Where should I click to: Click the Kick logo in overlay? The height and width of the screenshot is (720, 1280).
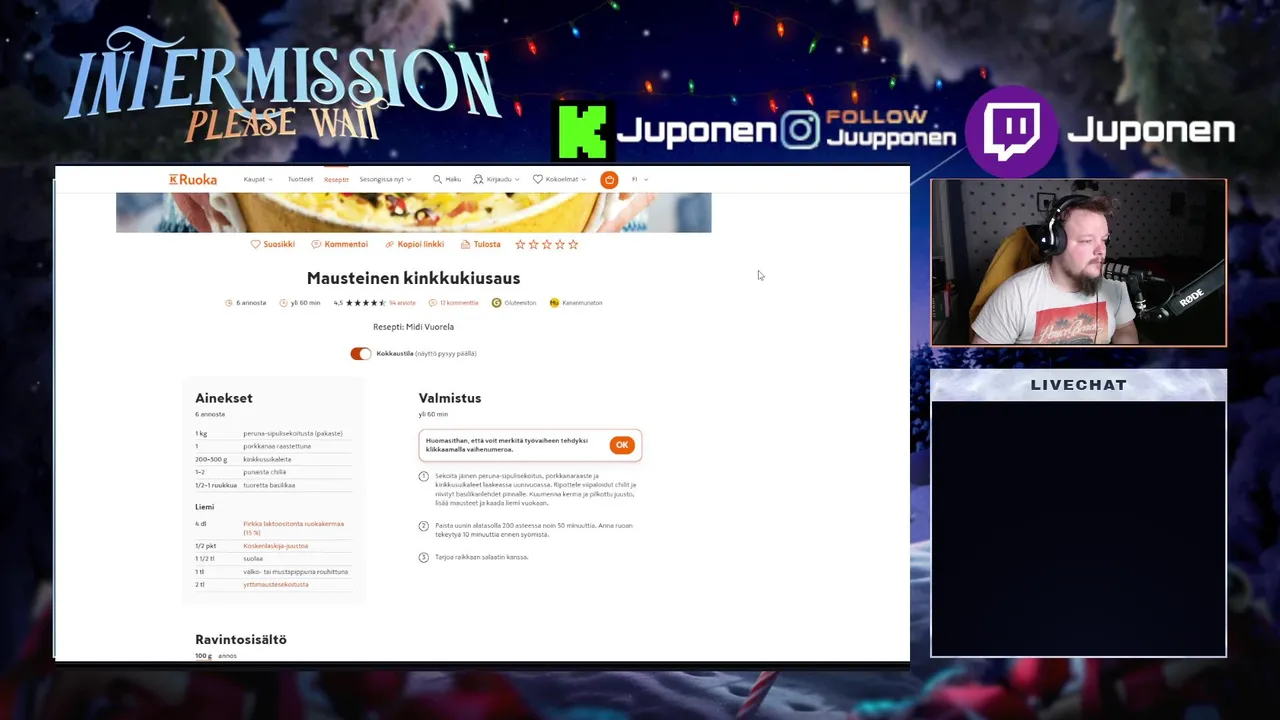583,131
